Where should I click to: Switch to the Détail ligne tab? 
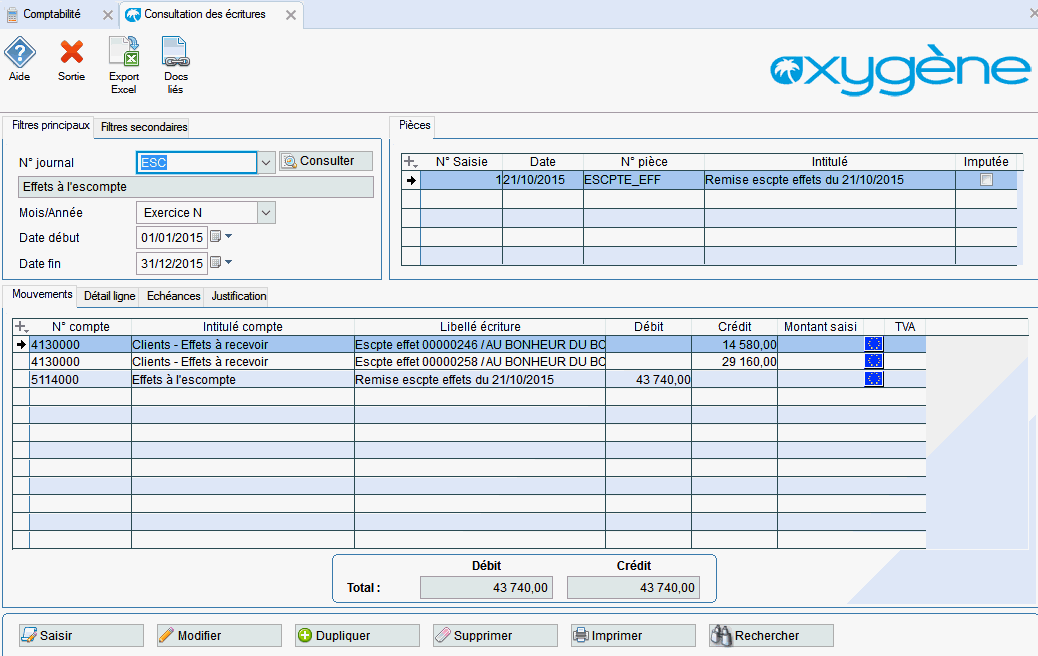click(x=109, y=296)
